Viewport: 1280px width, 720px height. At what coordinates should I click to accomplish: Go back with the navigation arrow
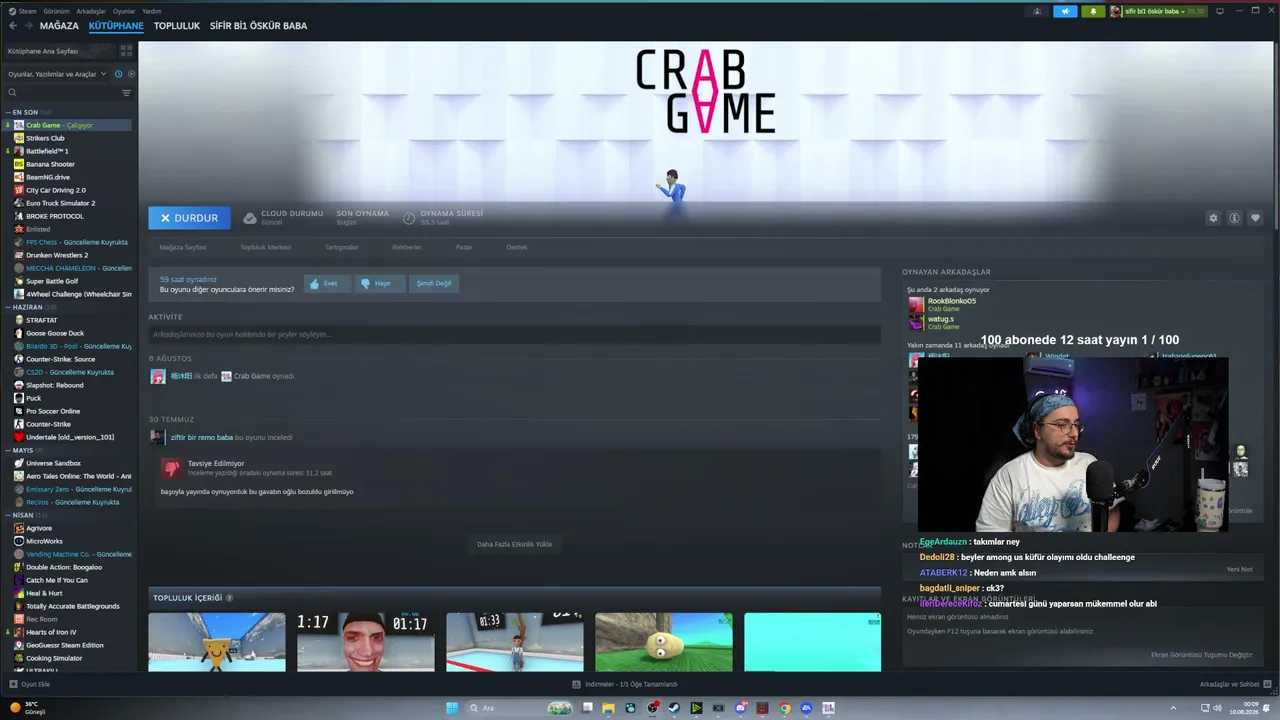coord(13,26)
